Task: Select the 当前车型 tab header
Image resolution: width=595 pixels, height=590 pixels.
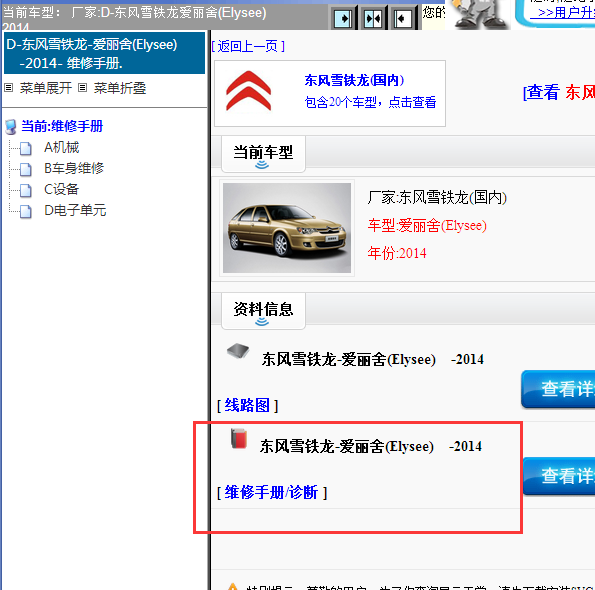Action: 263,154
